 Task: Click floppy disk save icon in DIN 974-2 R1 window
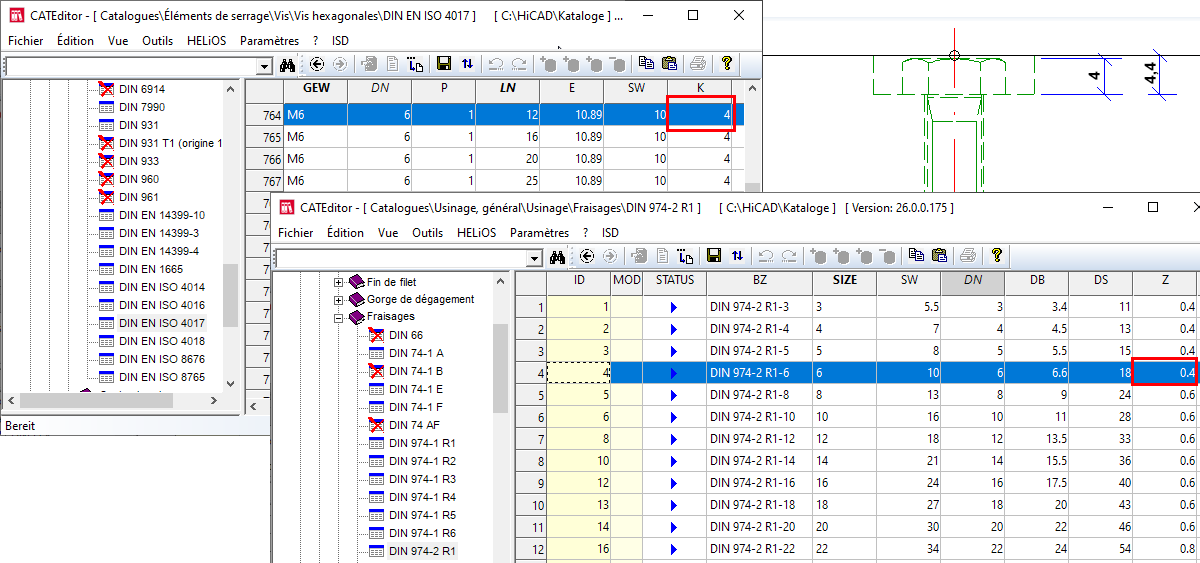coord(714,256)
